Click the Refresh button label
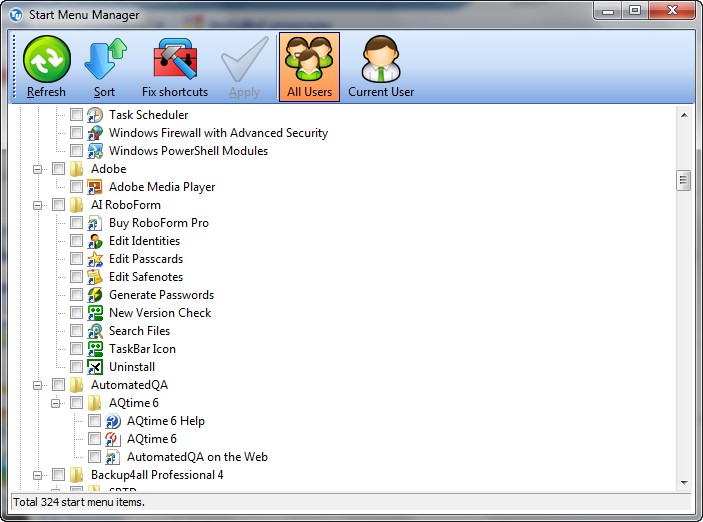Viewport: 703px width, 522px height. coord(46,92)
